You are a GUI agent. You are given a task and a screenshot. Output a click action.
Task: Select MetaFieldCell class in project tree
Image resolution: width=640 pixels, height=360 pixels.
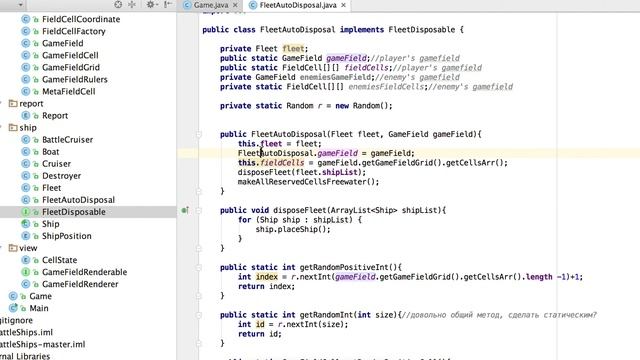(x=69, y=91)
